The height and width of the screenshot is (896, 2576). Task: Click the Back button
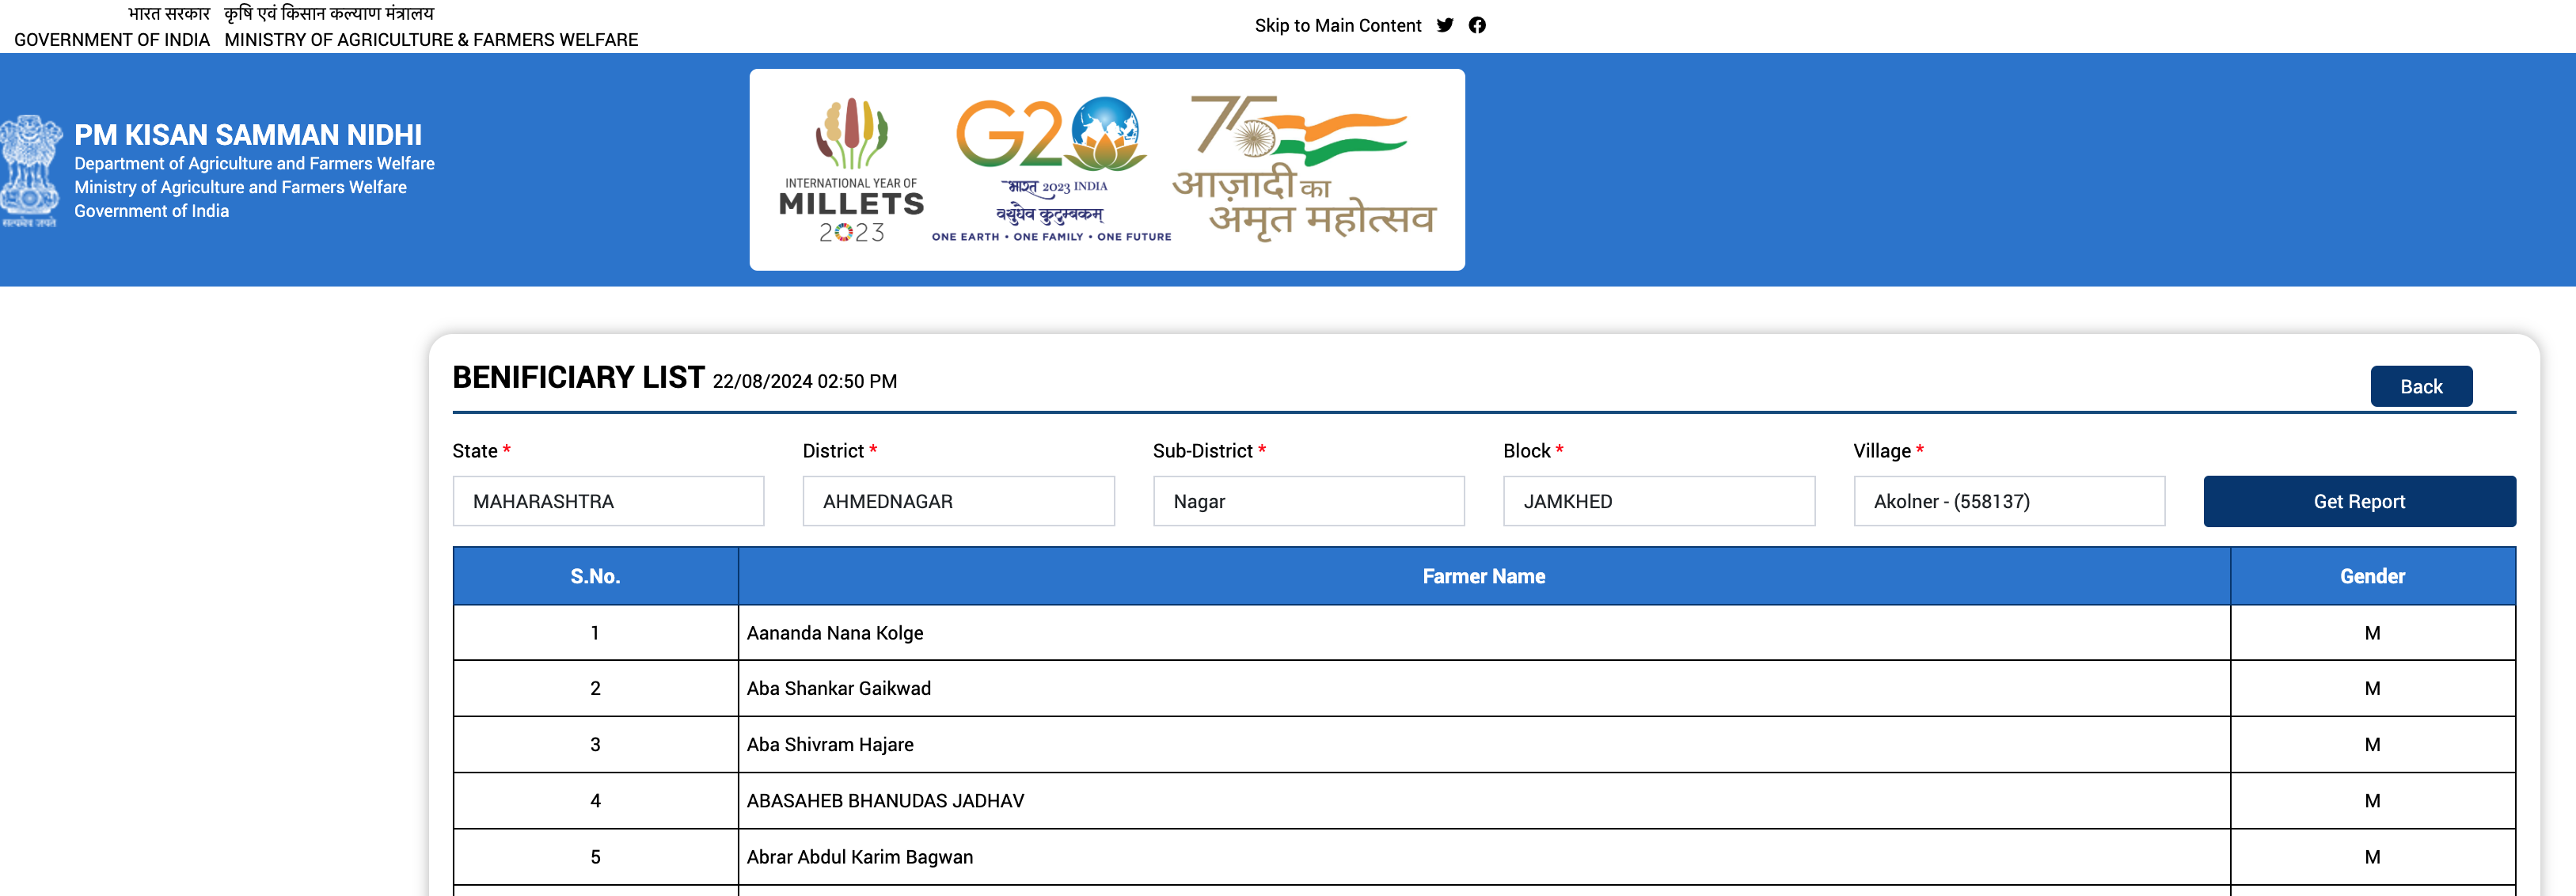(x=2421, y=386)
